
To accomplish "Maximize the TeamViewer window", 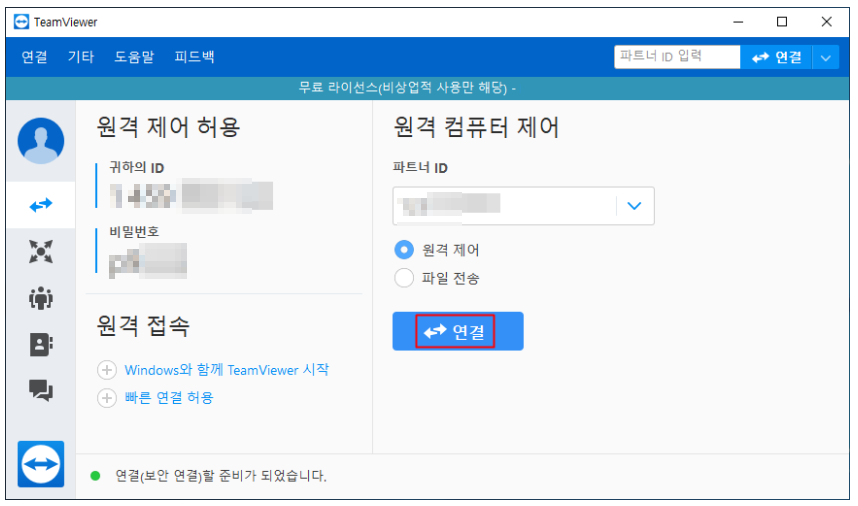I will [x=782, y=22].
